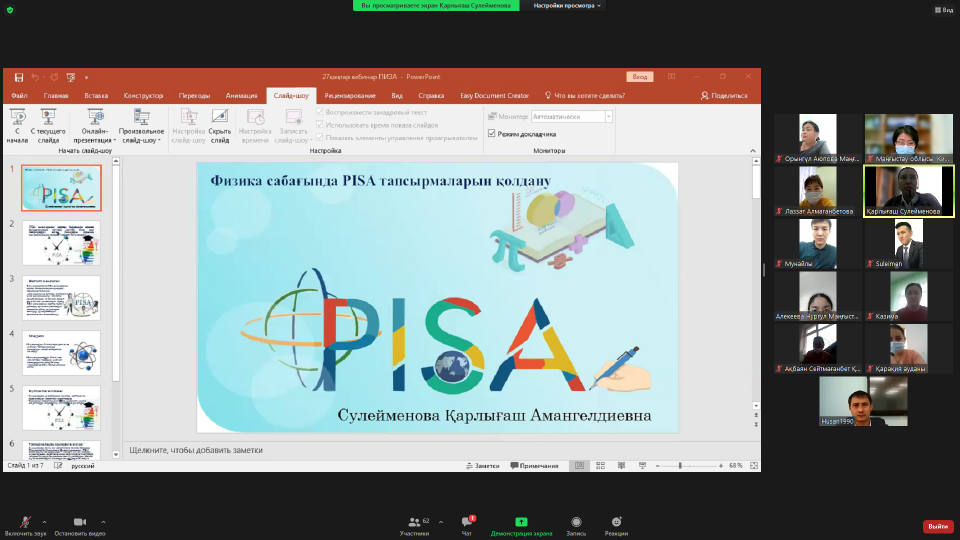Click the Slide Show view icon in status bar
The image size is (960, 540).
point(642,466)
